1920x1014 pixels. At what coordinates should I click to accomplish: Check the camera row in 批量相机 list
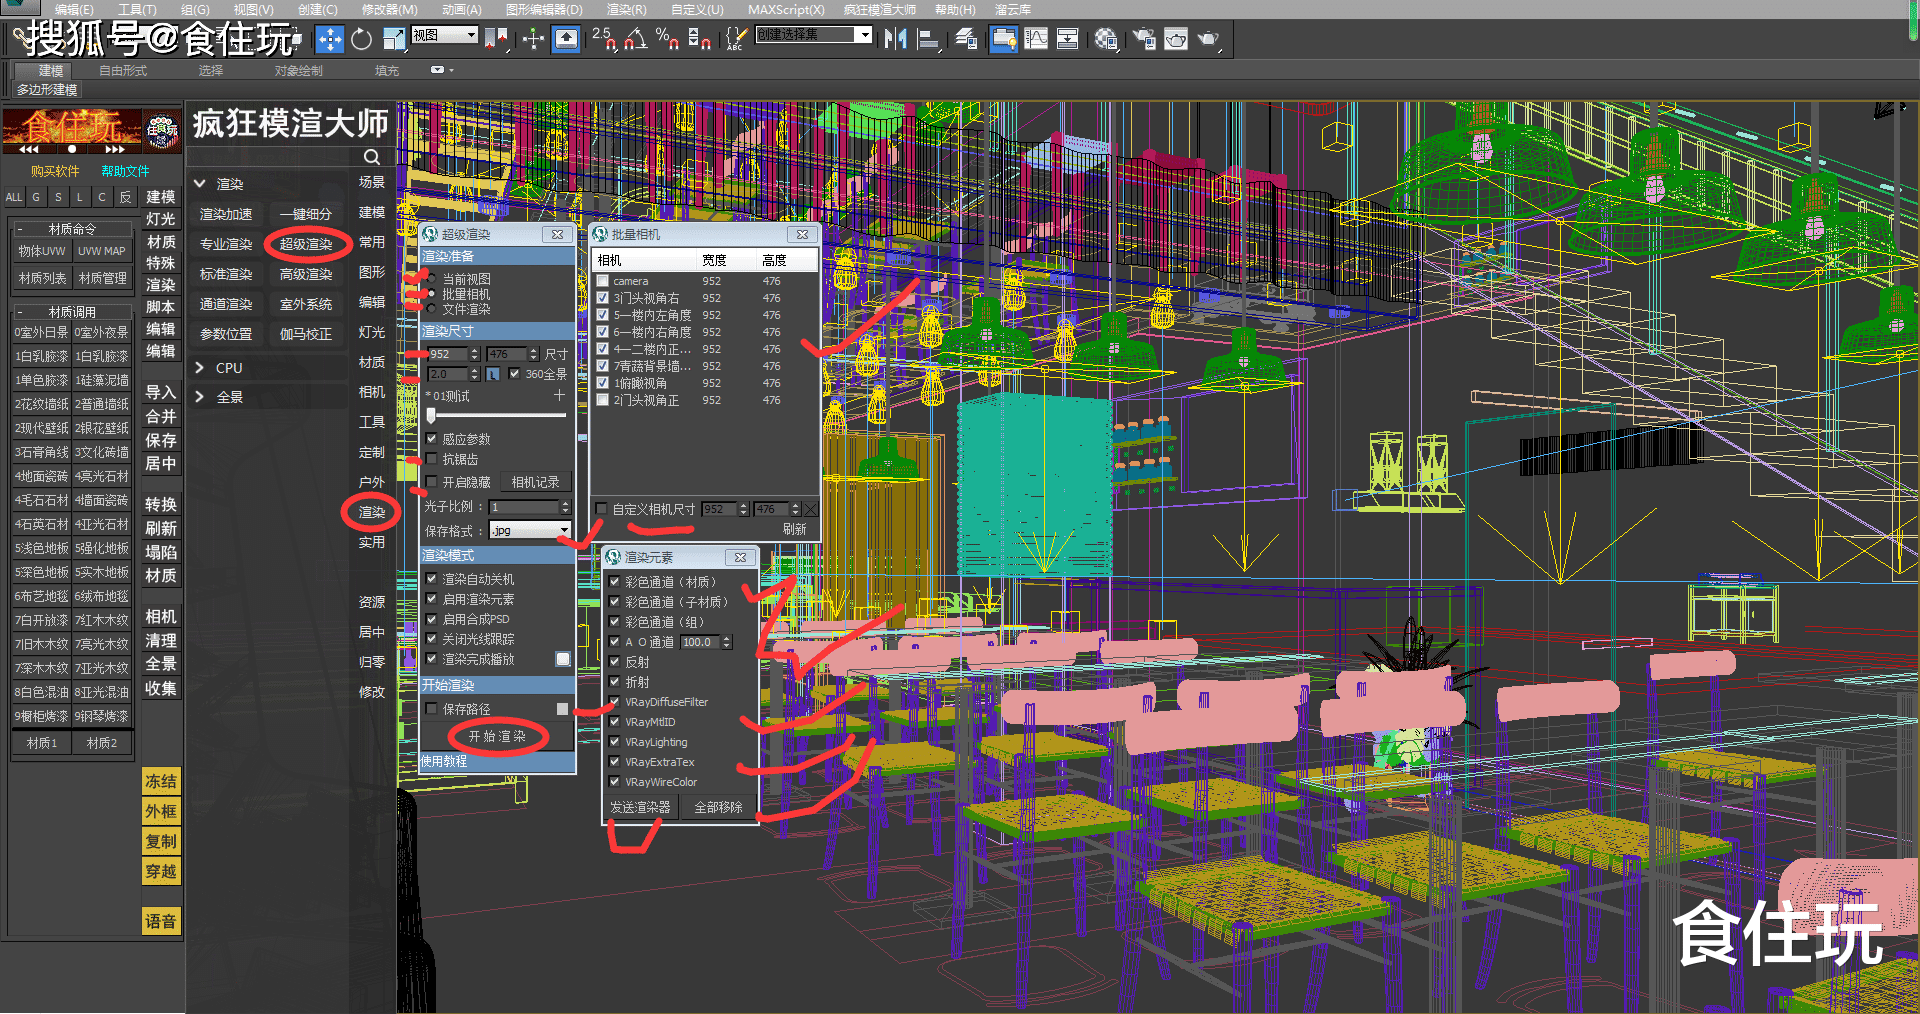point(602,281)
